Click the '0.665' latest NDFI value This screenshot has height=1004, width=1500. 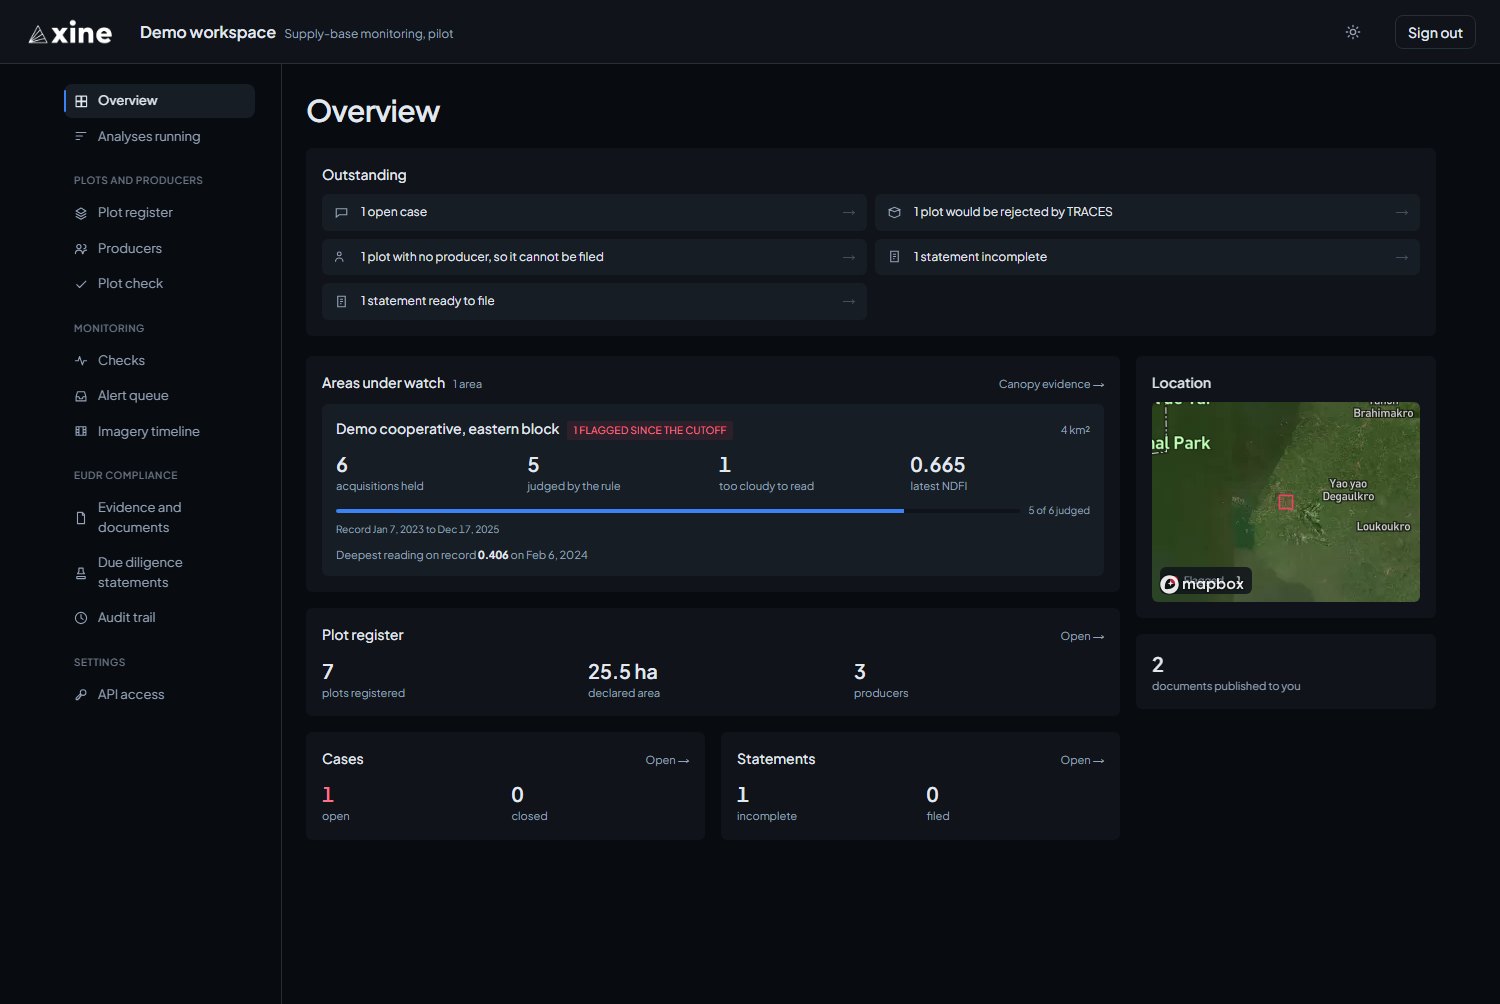(938, 465)
